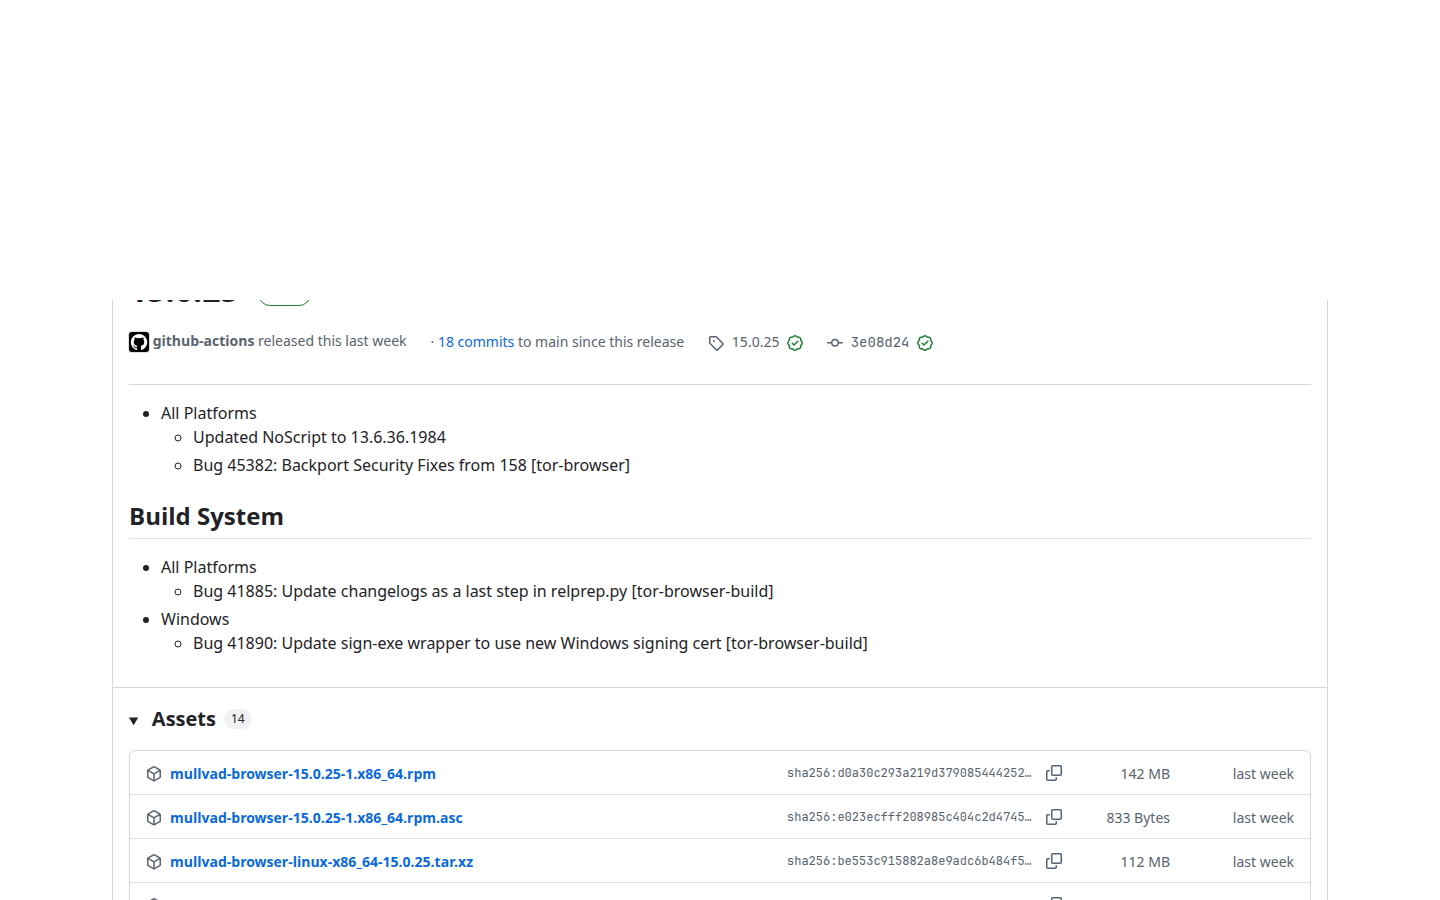Click the verified badge next to commit 3e08d24
The height and width of the screenshot is (900, 1440).
pos(925,343)
